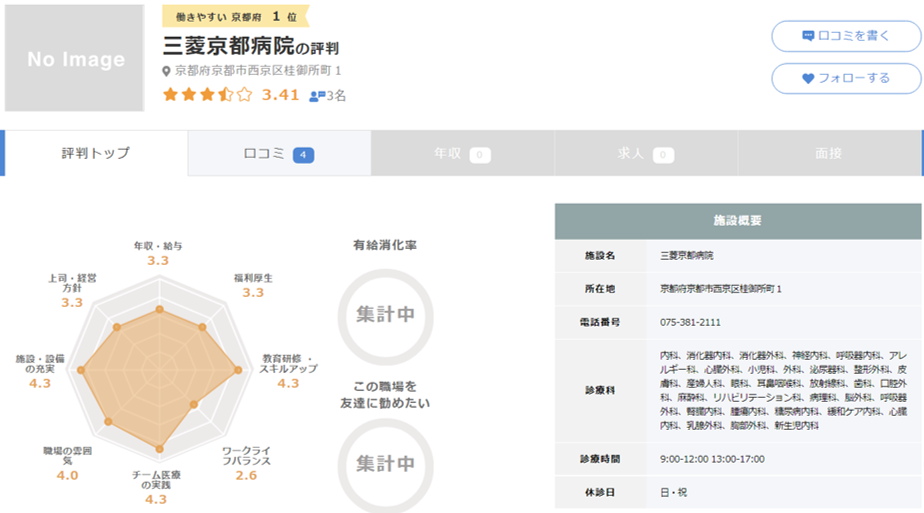
Task: Click the 施設名 value 三菱京都病院
Action: pos(687,256)
